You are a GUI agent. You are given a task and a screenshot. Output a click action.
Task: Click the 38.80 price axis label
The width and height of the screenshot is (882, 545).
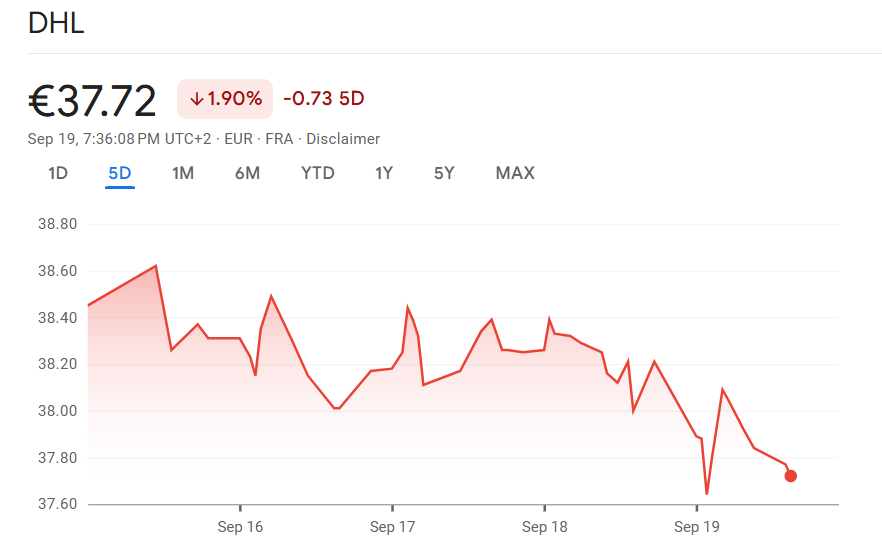[55, 224]
